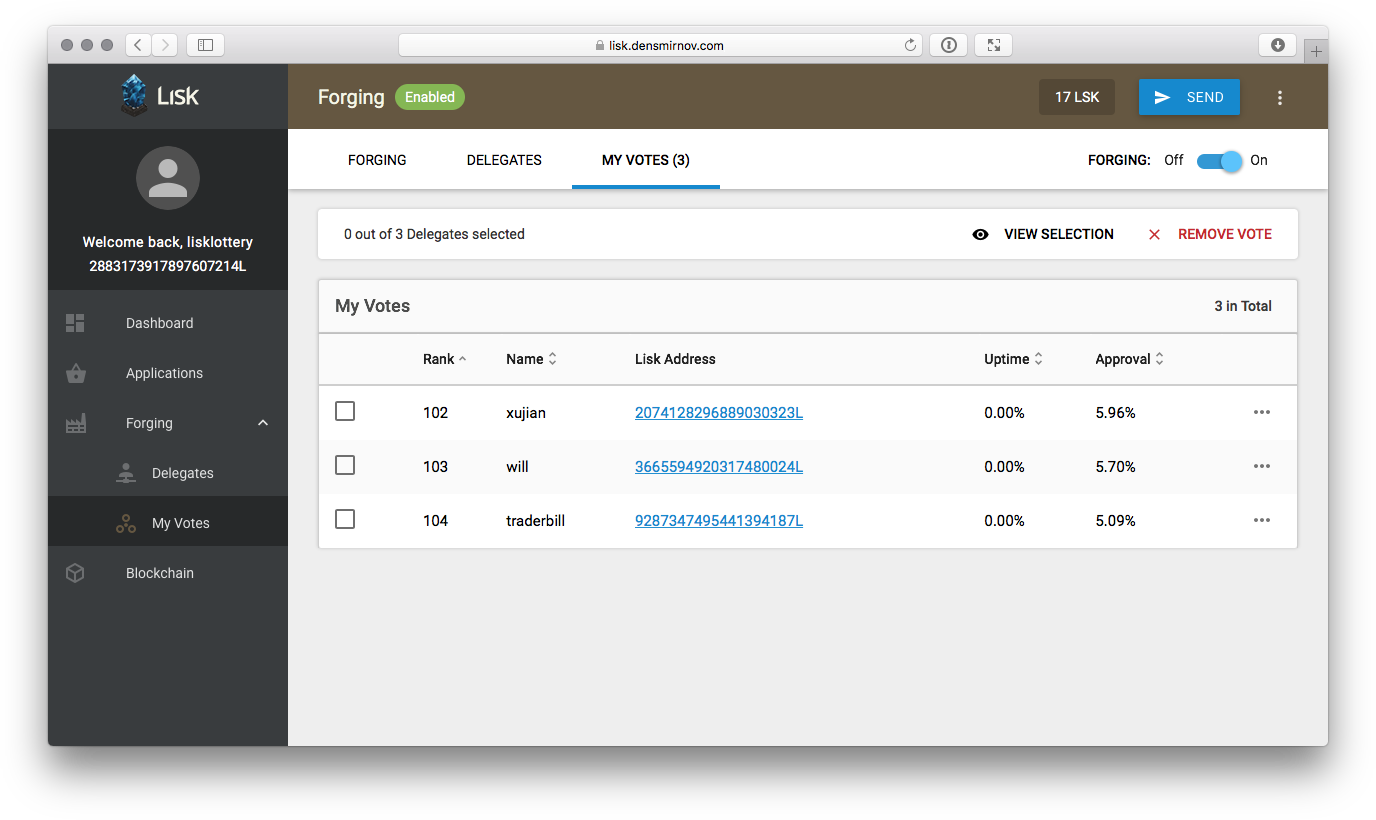The image size is (1376, 820).
Task: Select the xujian delegate checkbox
Action: pyautogui.click(x=345, y=411)
